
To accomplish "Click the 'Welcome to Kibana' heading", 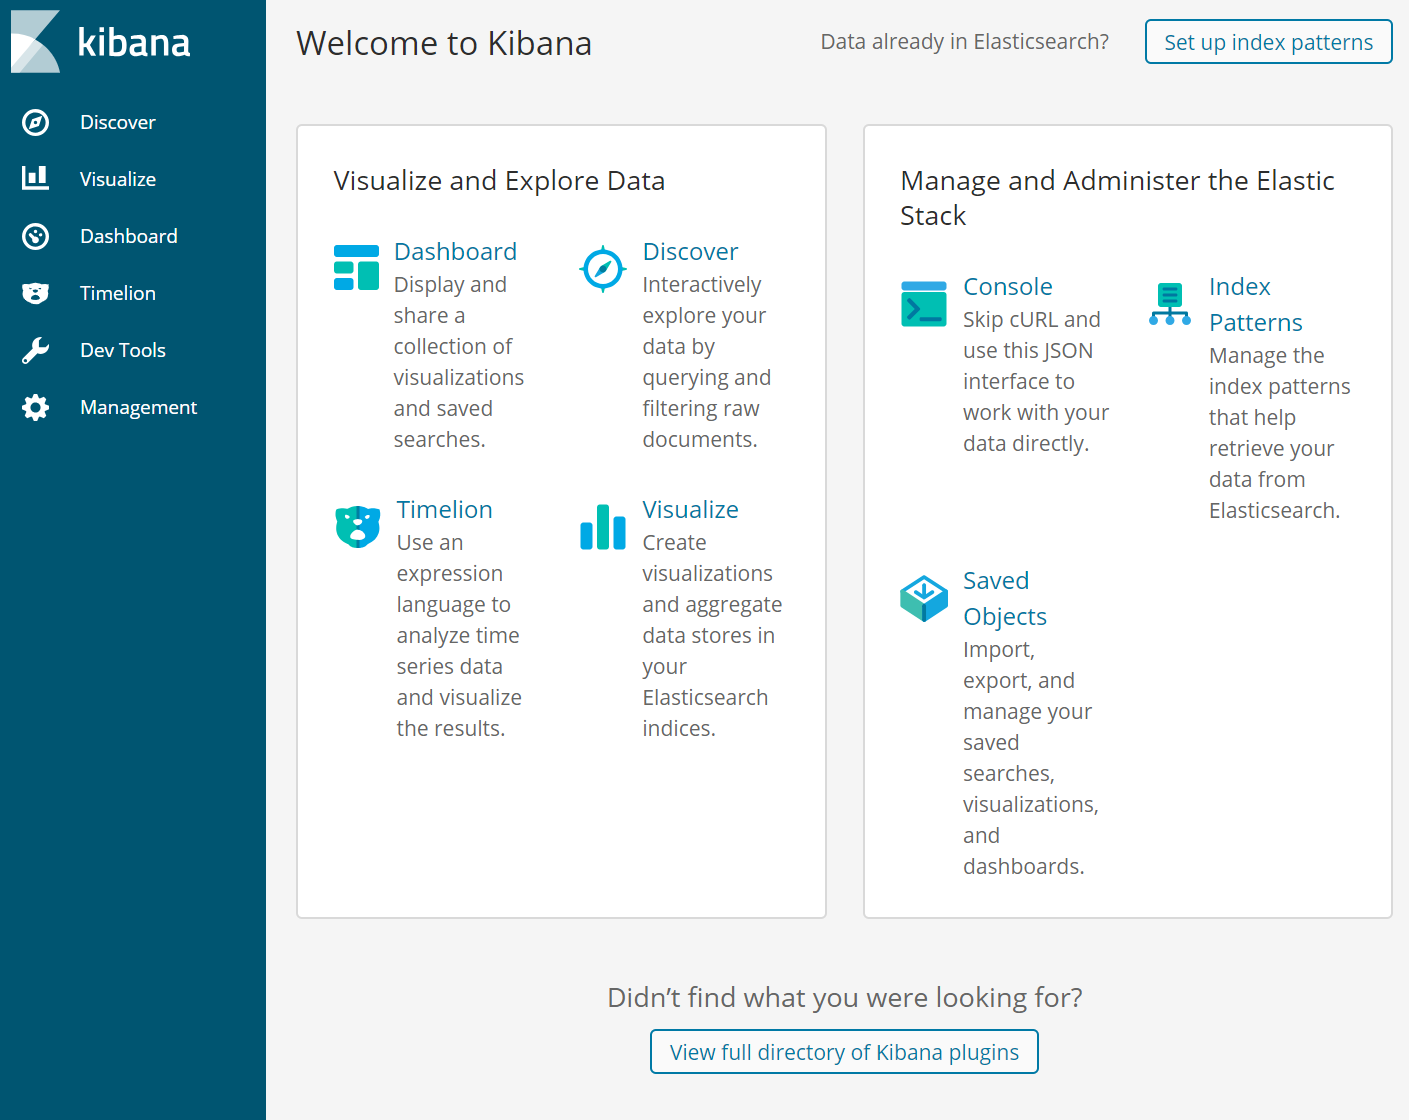I will (444, 44).
